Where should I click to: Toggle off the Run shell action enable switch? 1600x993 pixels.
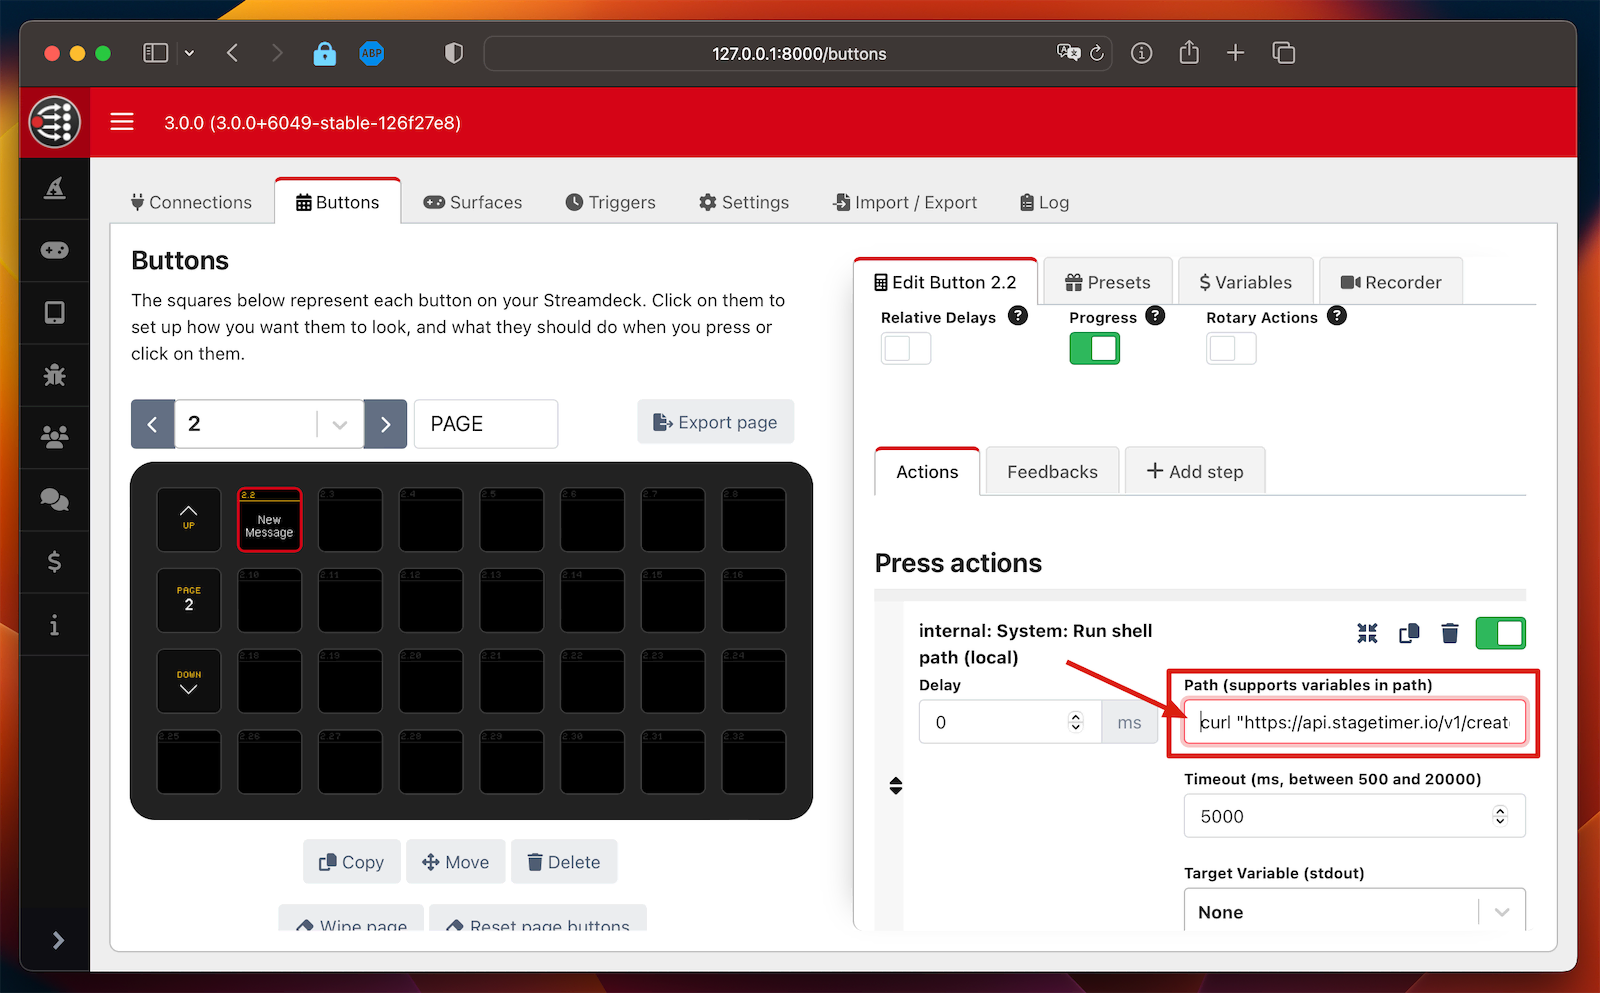1500,633
